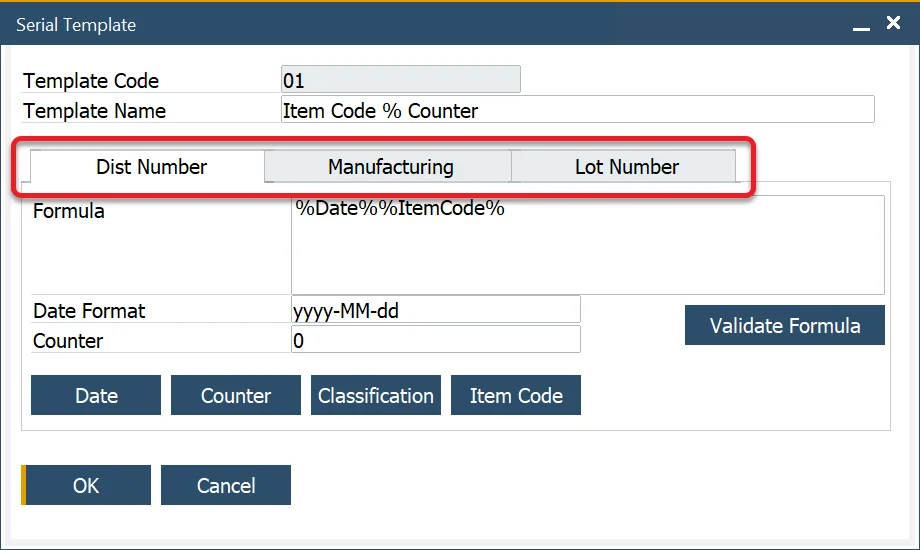Insert Date placeholder using Date button

(x=96, y=396)
